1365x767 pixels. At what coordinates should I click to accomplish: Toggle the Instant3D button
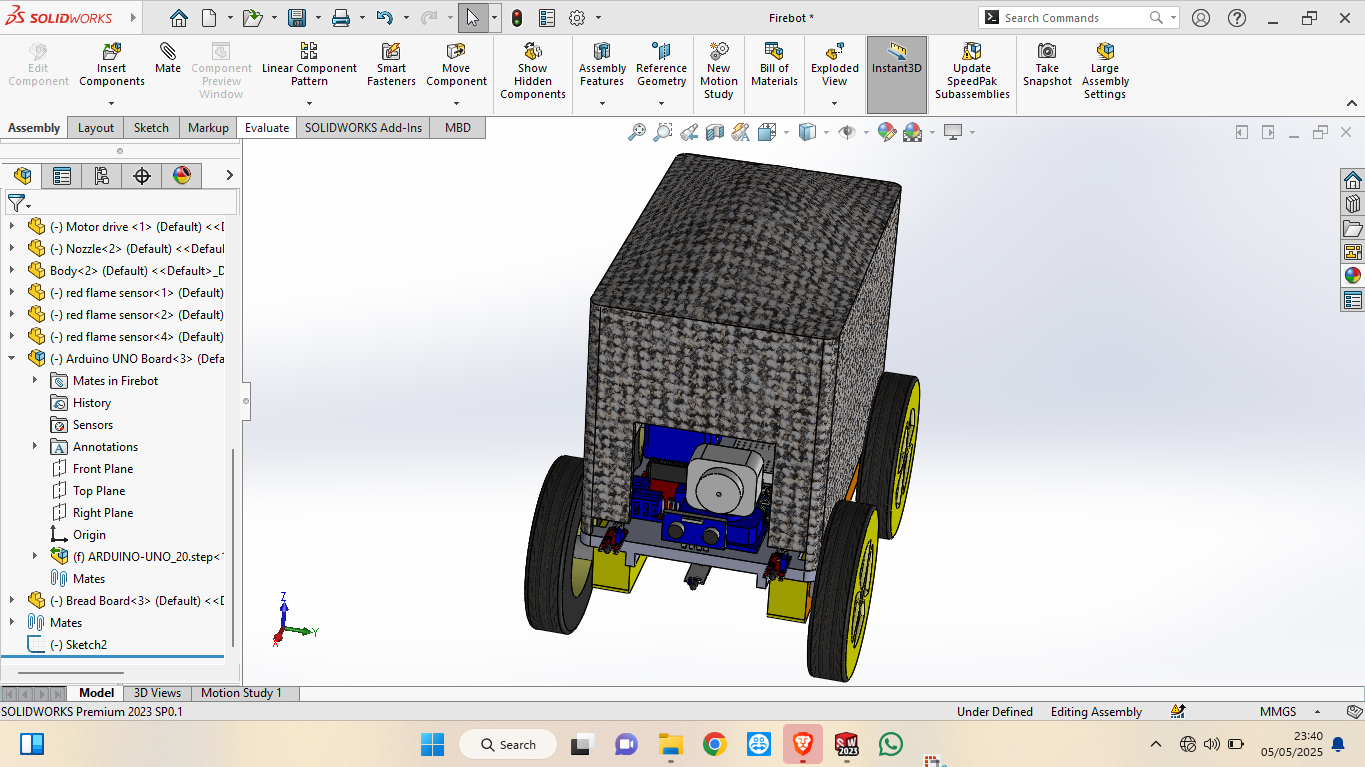tap(897, 75)
